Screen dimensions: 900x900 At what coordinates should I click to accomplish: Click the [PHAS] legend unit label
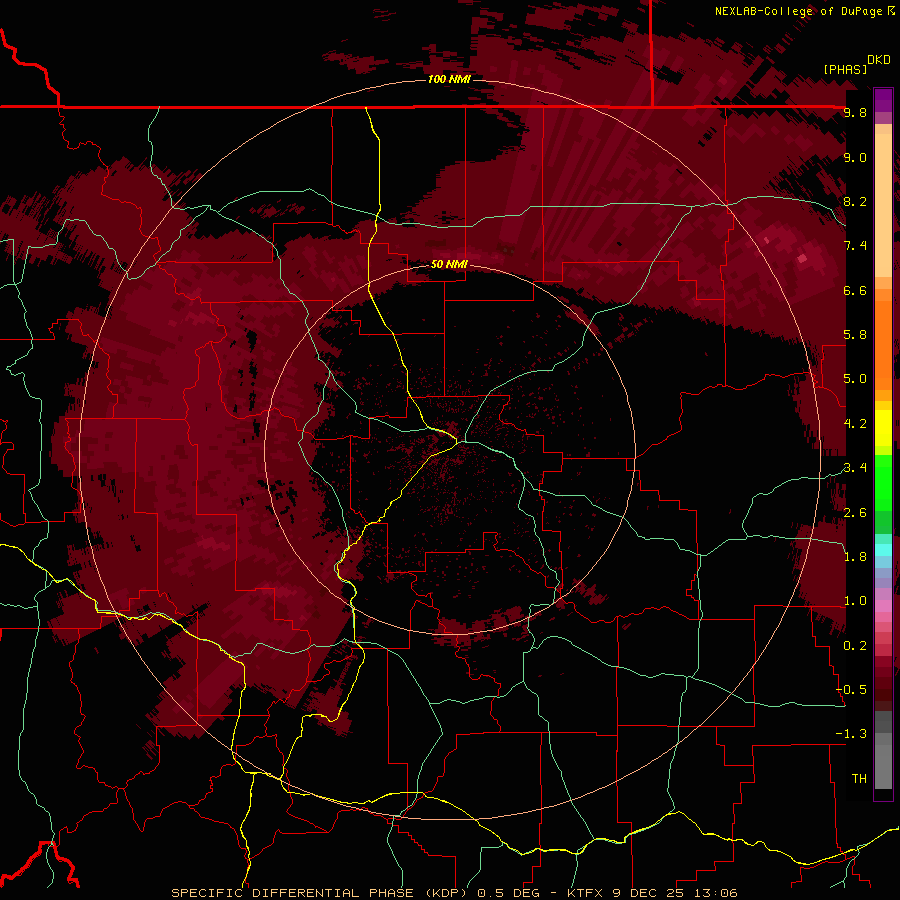tap(845, 69)
